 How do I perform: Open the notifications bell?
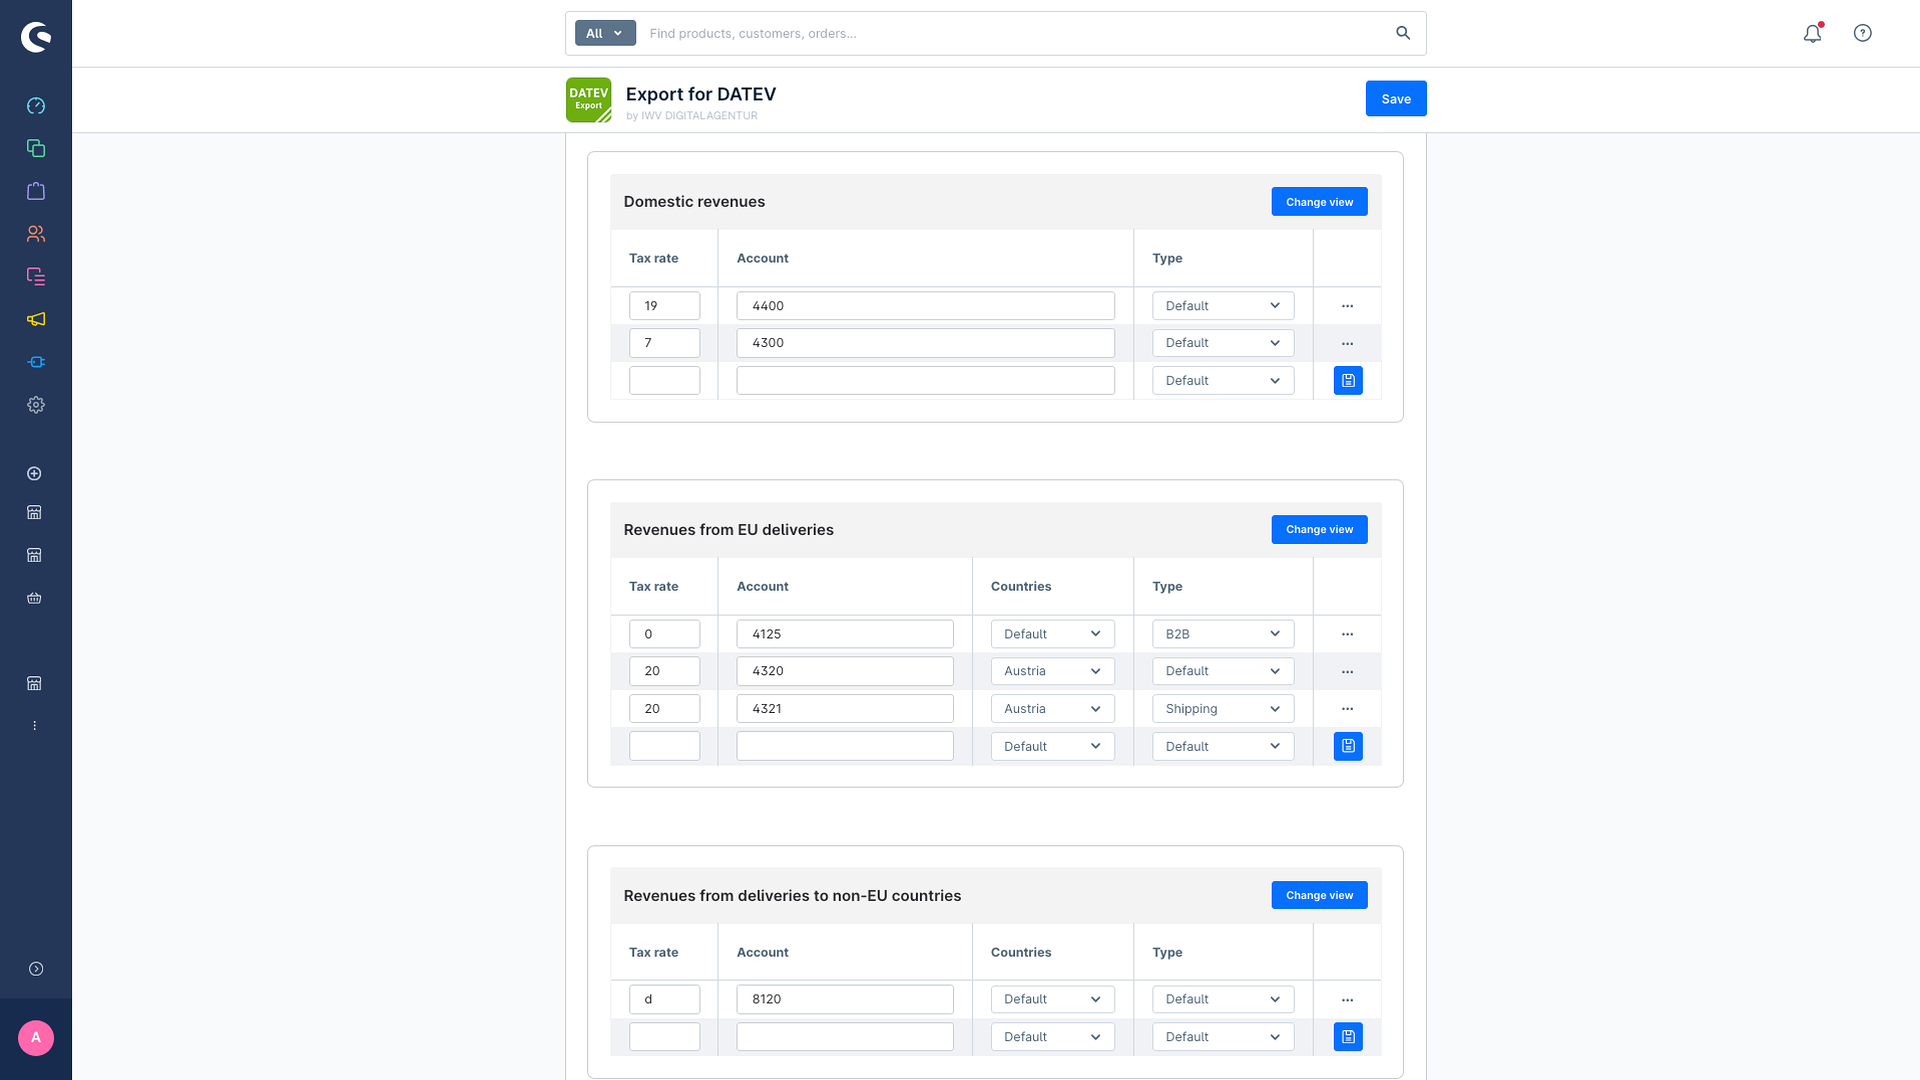1812,33
